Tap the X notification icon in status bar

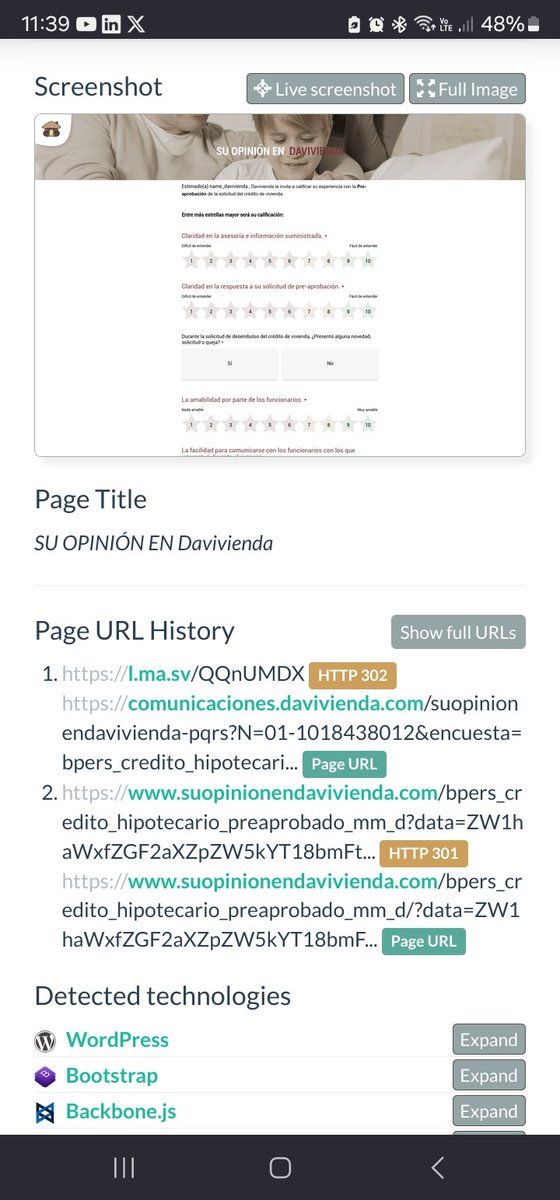[x=136, y=24]
